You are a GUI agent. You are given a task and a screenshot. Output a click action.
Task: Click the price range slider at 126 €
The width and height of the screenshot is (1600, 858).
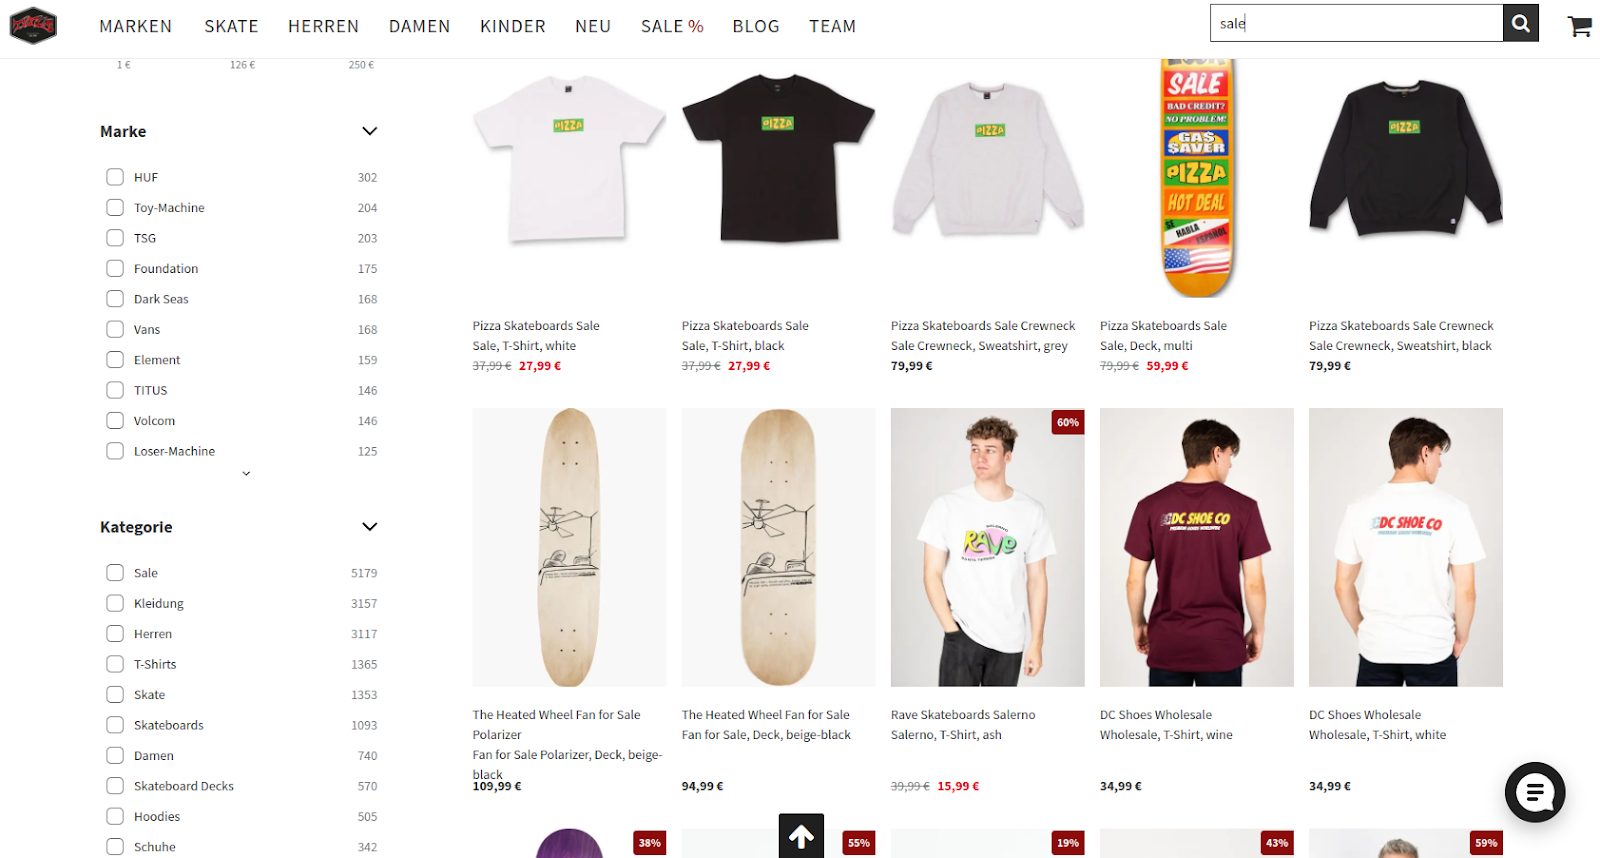click(x=242, y=64)
